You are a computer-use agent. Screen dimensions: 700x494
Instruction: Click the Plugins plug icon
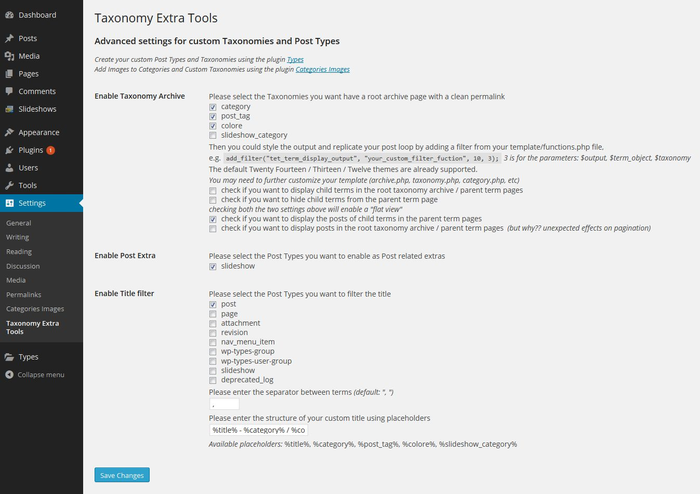pos(9,150)
